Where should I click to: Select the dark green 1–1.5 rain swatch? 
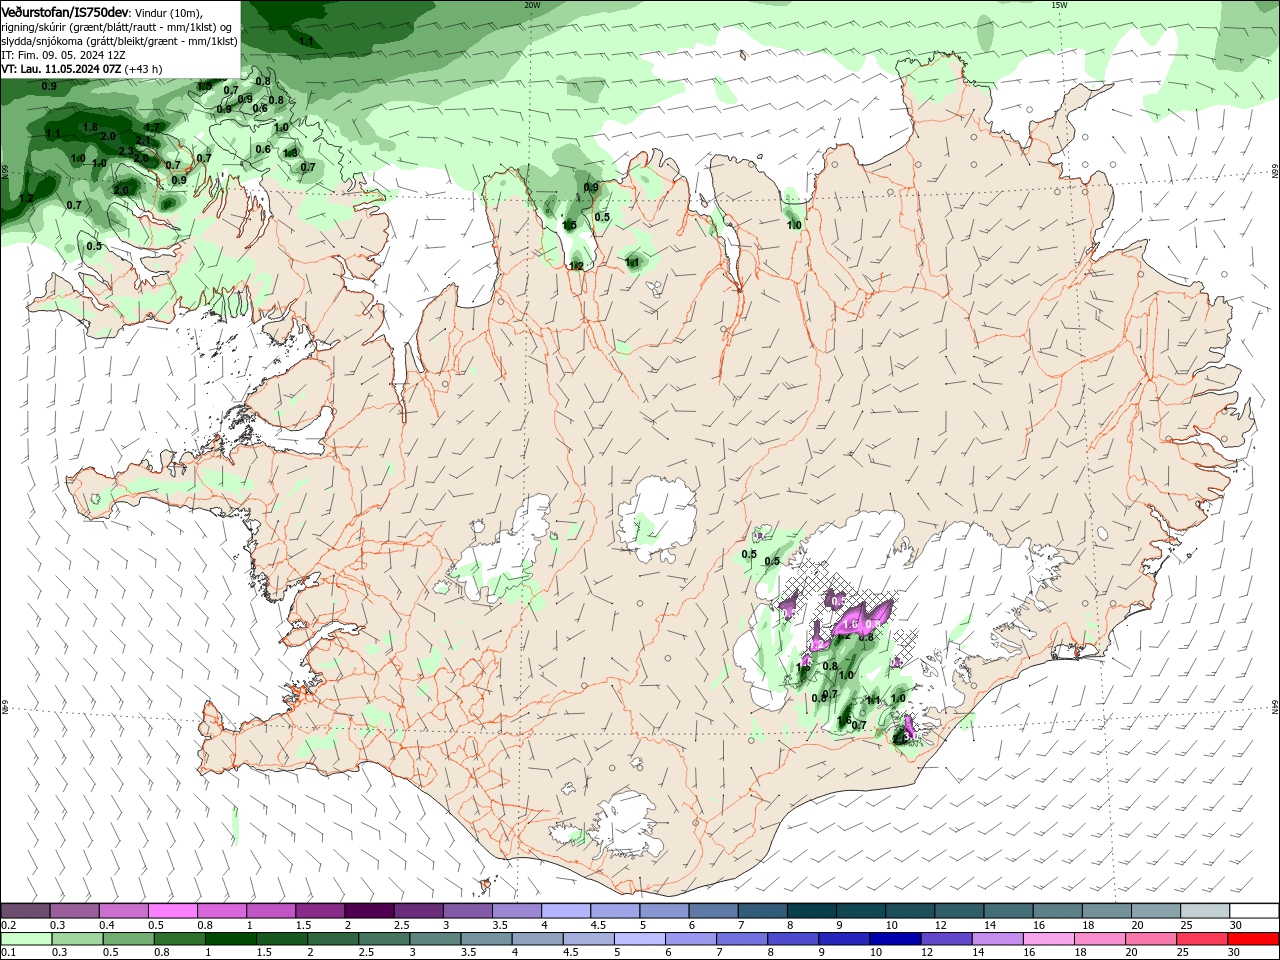pos(230,939)
